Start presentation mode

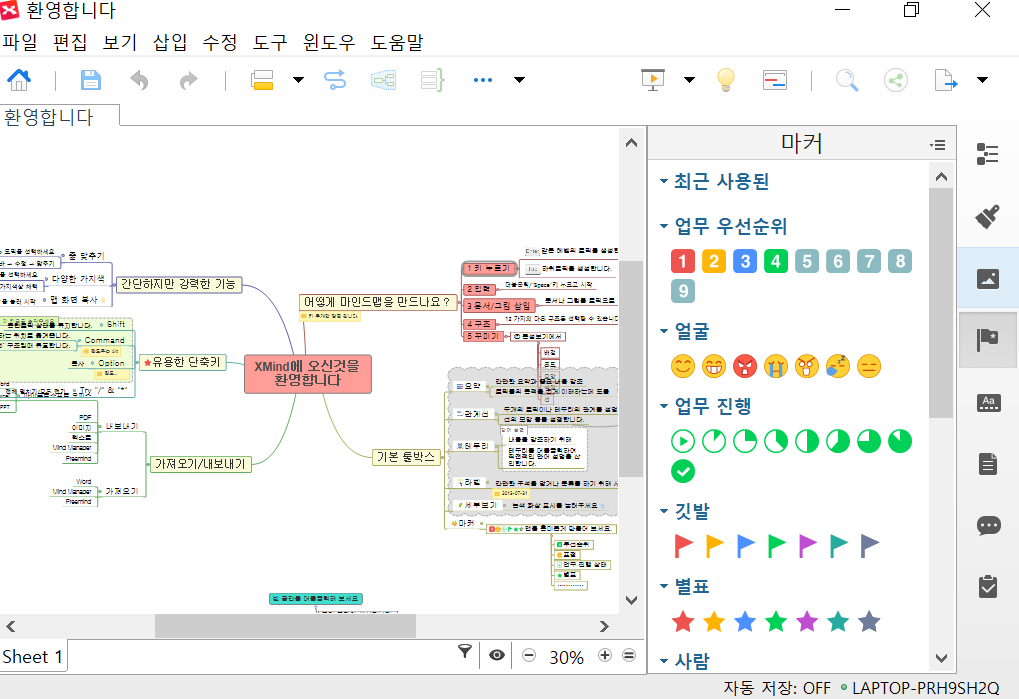pyautogui.click(x=652, y=80)
